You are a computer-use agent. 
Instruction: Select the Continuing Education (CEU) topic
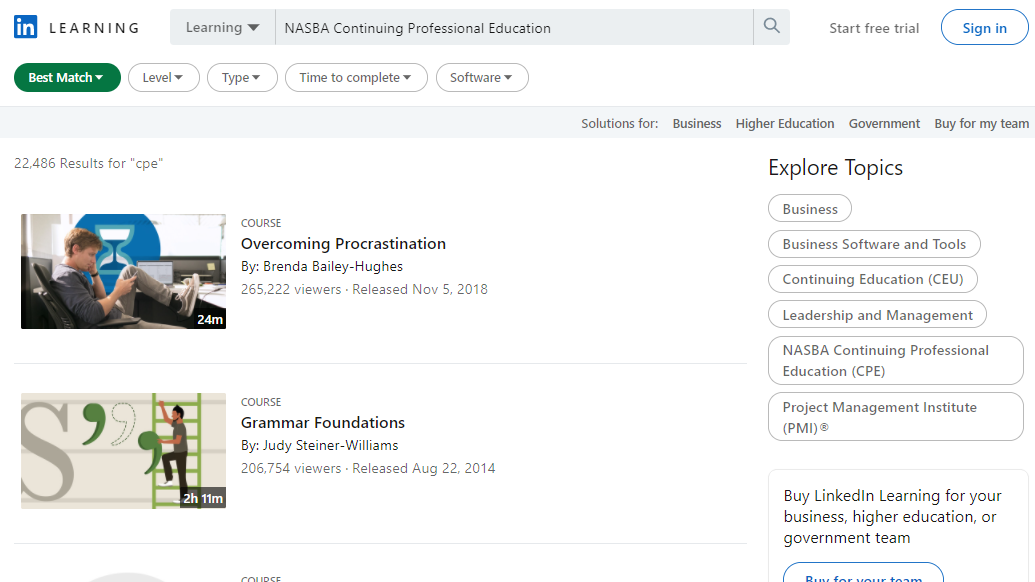[873, 279]
